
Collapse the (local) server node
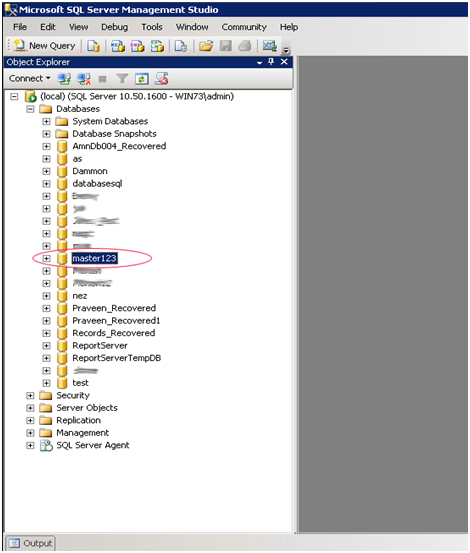click(x=14, y=97)
